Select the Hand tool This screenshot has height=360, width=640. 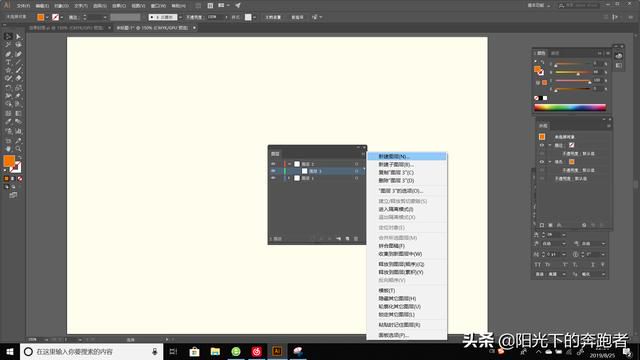(x=8, y=149)
